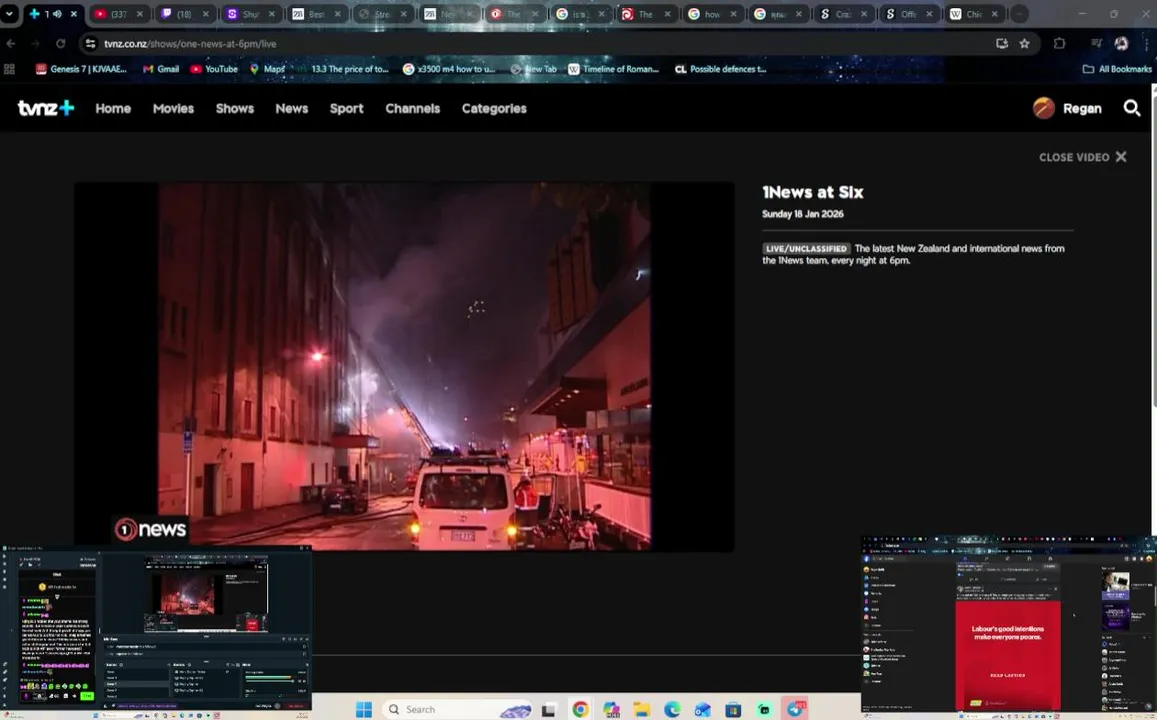Screen dimensions: 1157x720
Task: Open the Chrome profile avatar
Action: pyautogui.click(x=1122, y=44)
